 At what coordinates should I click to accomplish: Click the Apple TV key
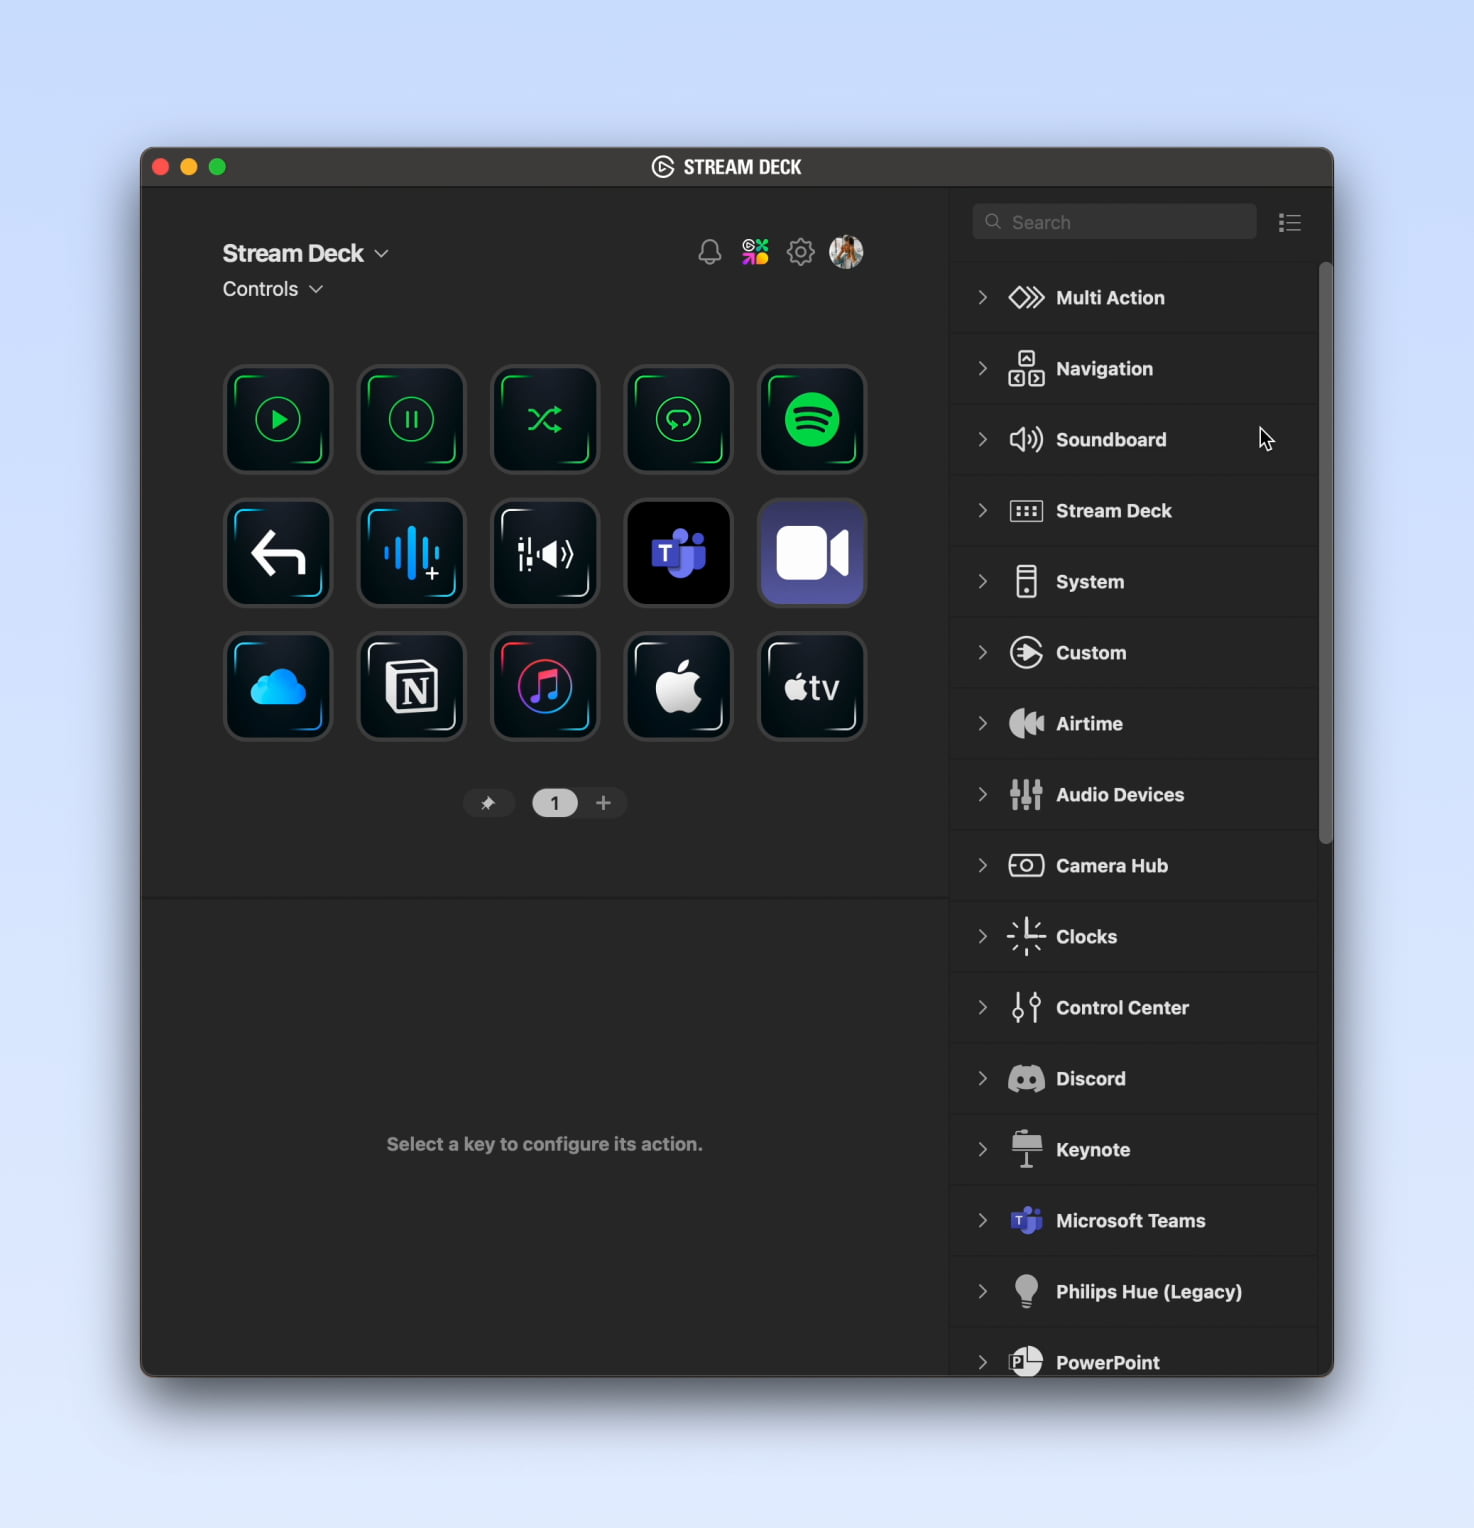click(811, 687)
